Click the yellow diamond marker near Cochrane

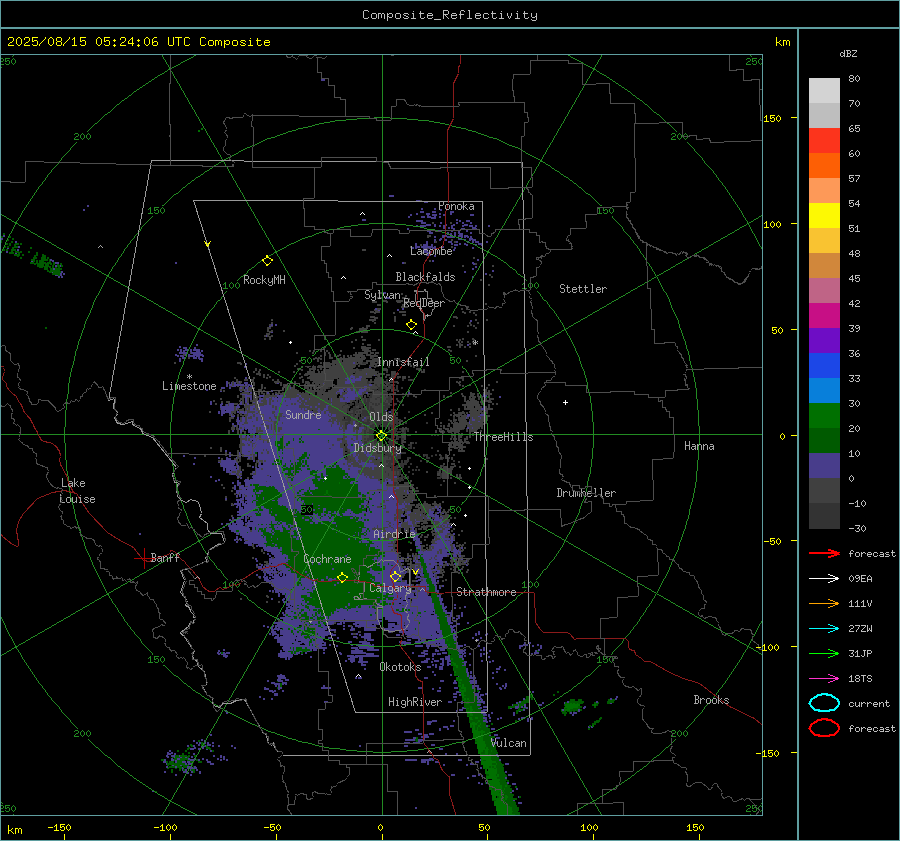(x=342, y=577)
